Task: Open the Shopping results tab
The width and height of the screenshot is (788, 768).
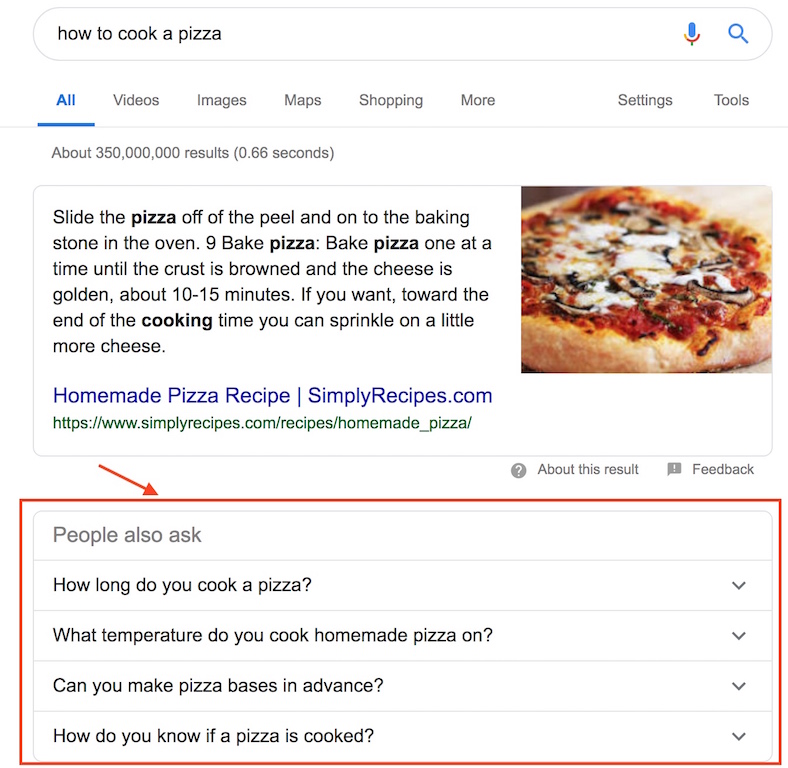Action: coord(391,100)
